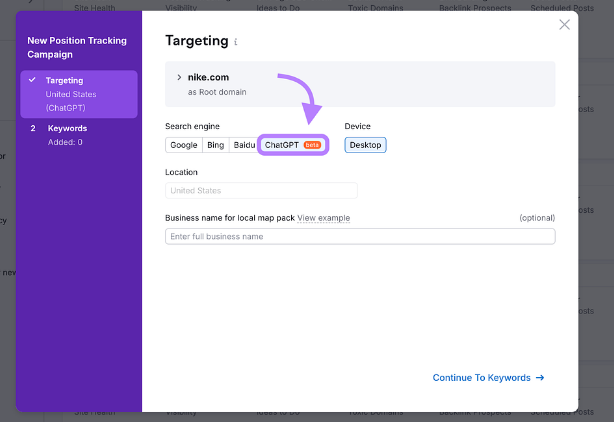Continue To Keywords
Screen dimensions: 614x422
tap(488, 378)
